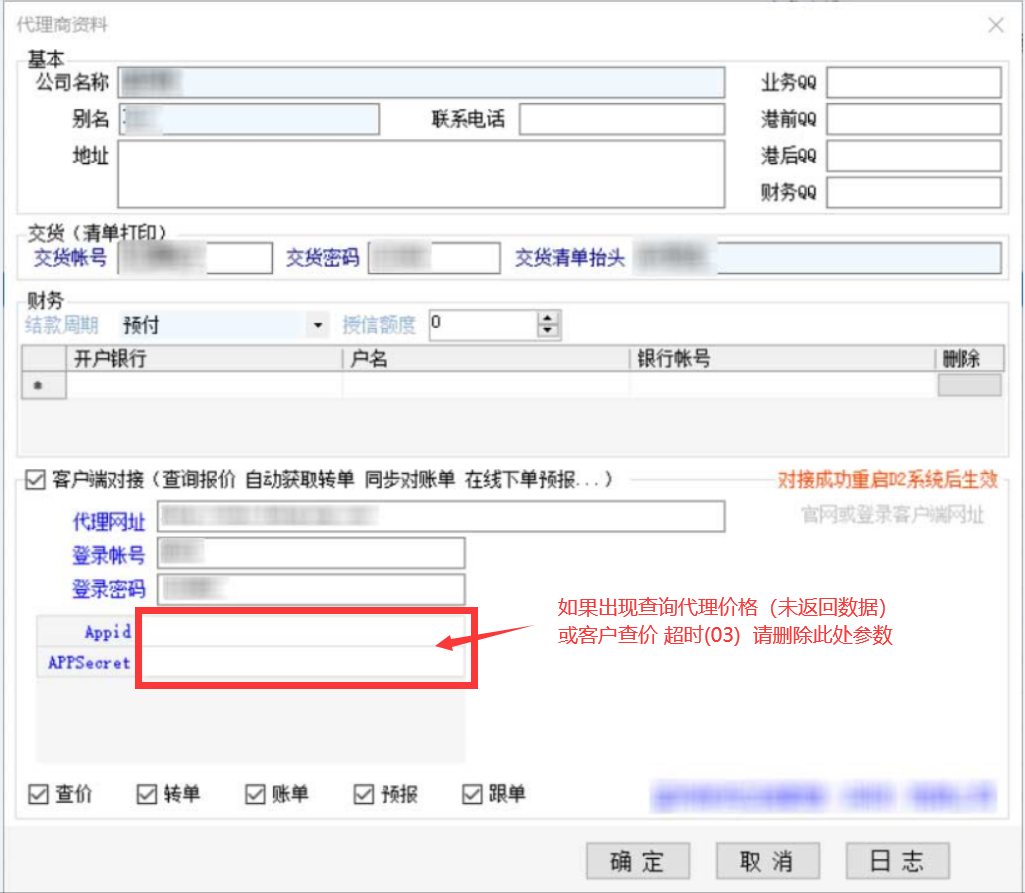Click the Appid value field

pos(300,632)
